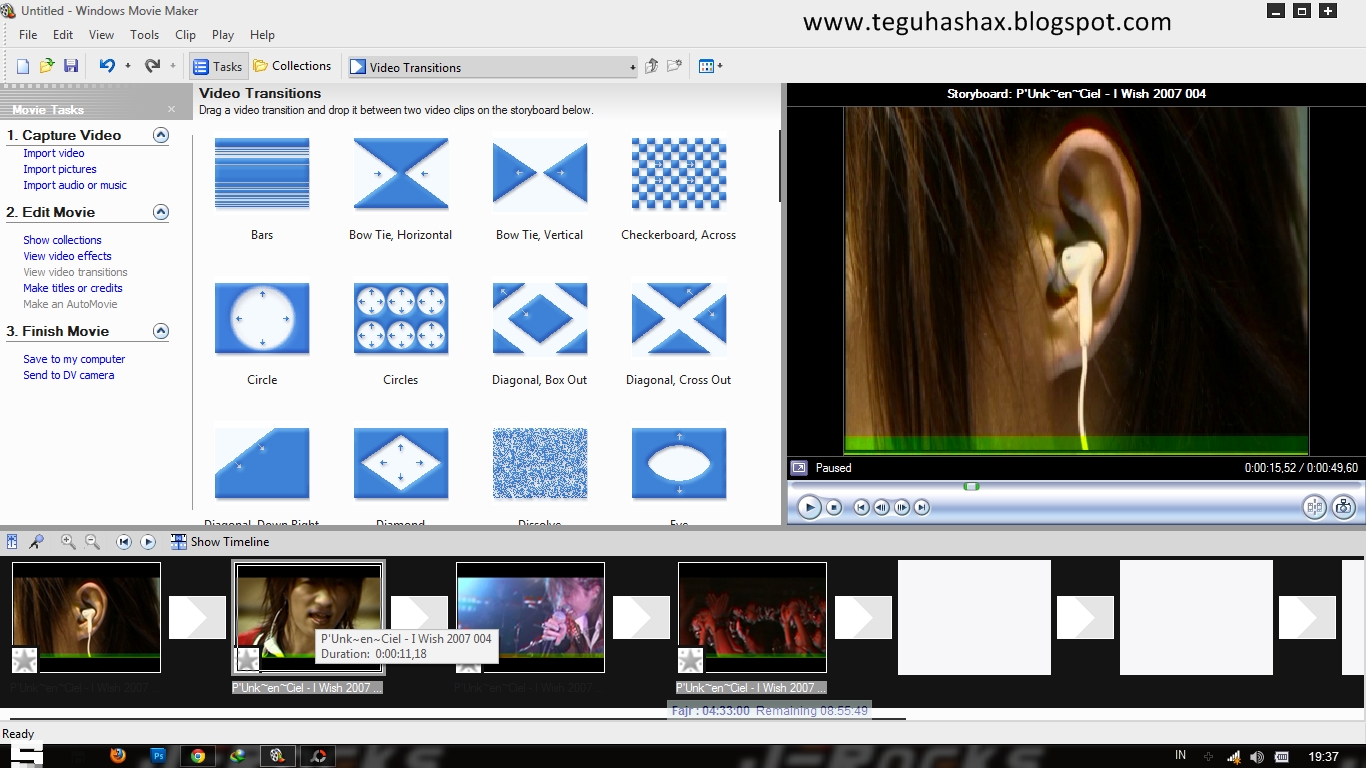Open the Tools menu
The width and height of the screenshot is (1366, 768).
pos(145,35)
